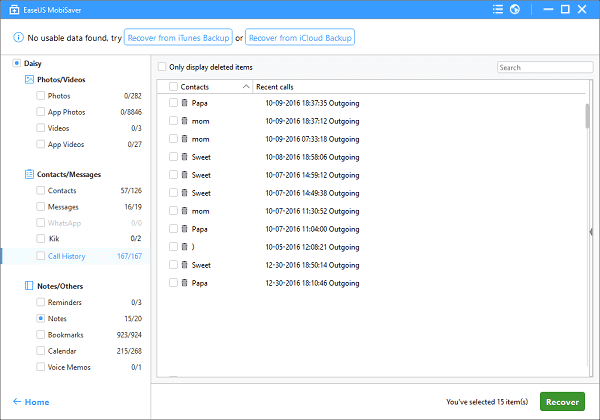Click into the Search input field
This screenshot has width=600, height=420.
tap(537, 68)
